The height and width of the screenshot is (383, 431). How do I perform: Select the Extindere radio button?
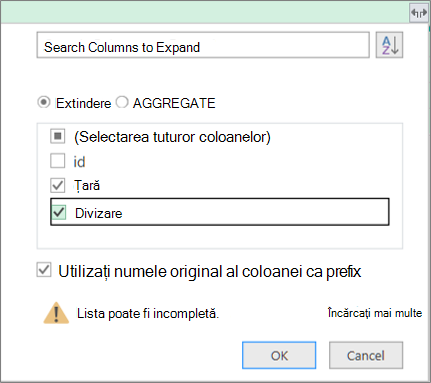tap(44, 102)
